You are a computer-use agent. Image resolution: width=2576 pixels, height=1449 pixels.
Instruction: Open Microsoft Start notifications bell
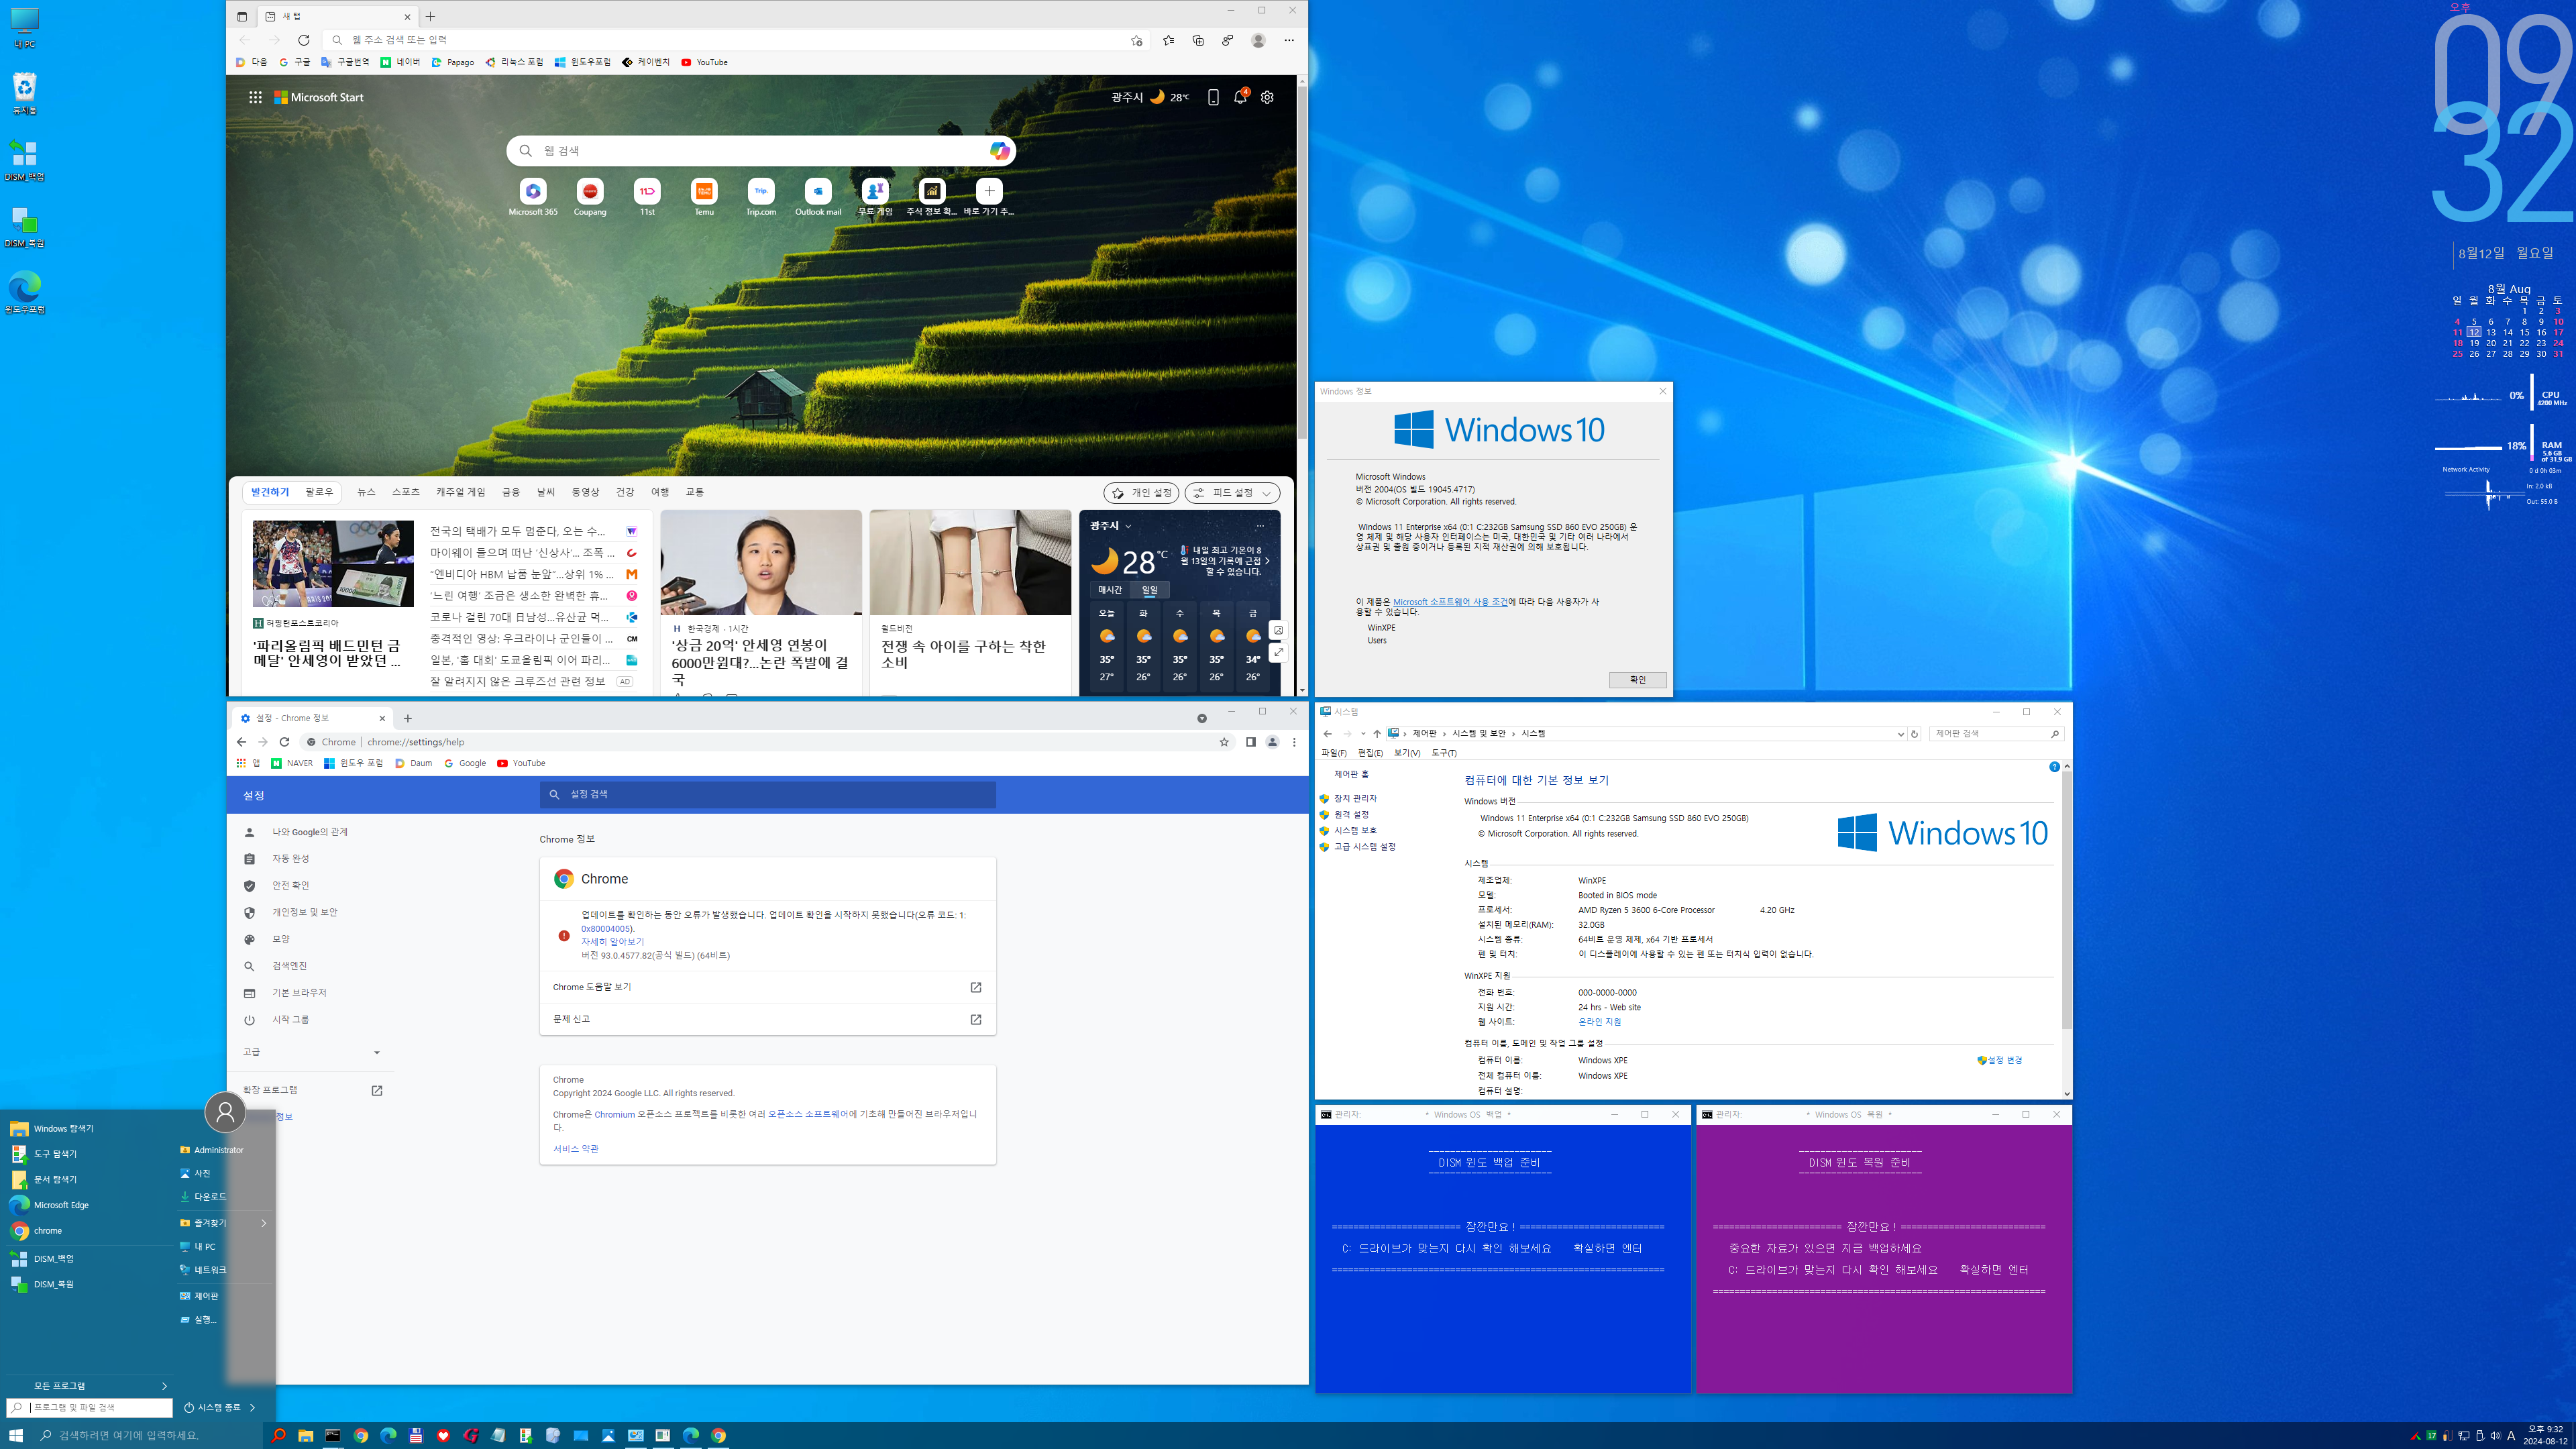1240,97
